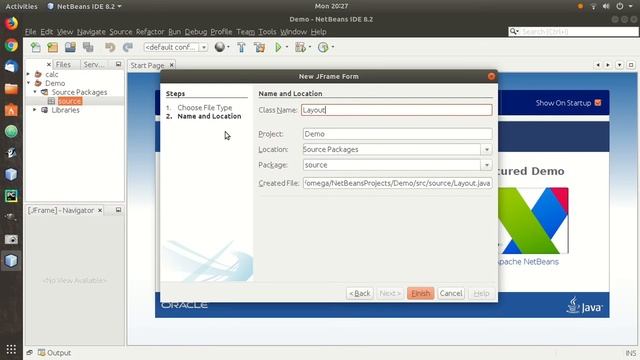Open the Run Project dropdown arrow
640x360 pixels.
coord(287,47)
